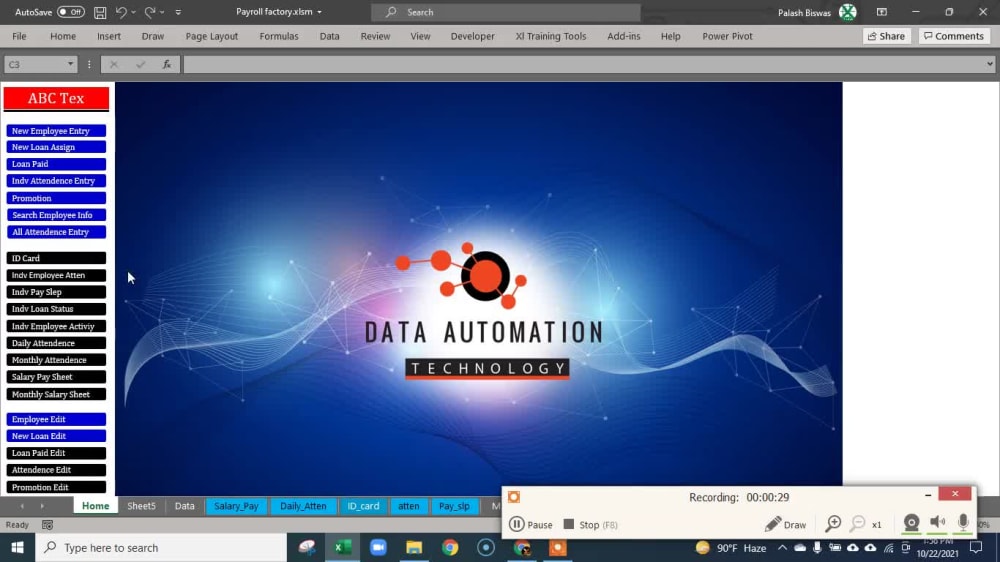1000x562 pixels.
Task: Pause the screen recording
Action: coord(531,524)
